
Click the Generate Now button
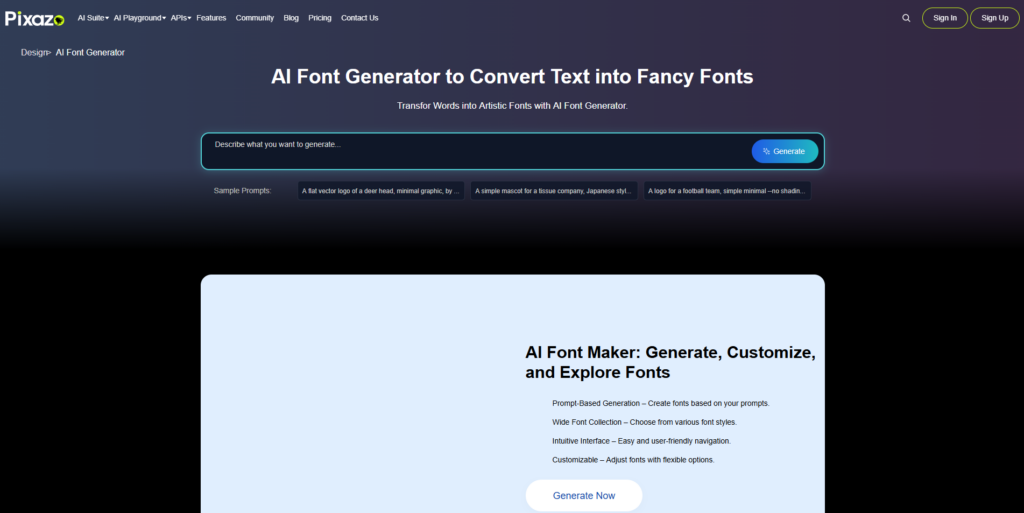point(584,495)
